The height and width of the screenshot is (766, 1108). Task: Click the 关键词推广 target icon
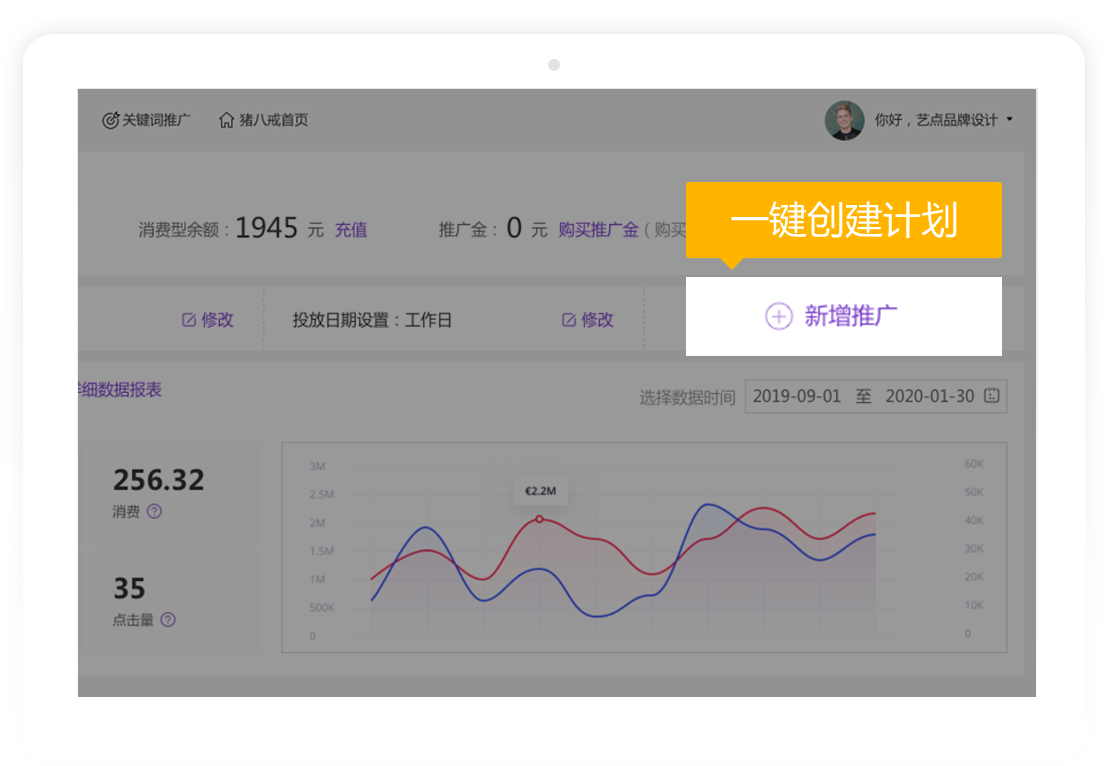click(110, 120)
